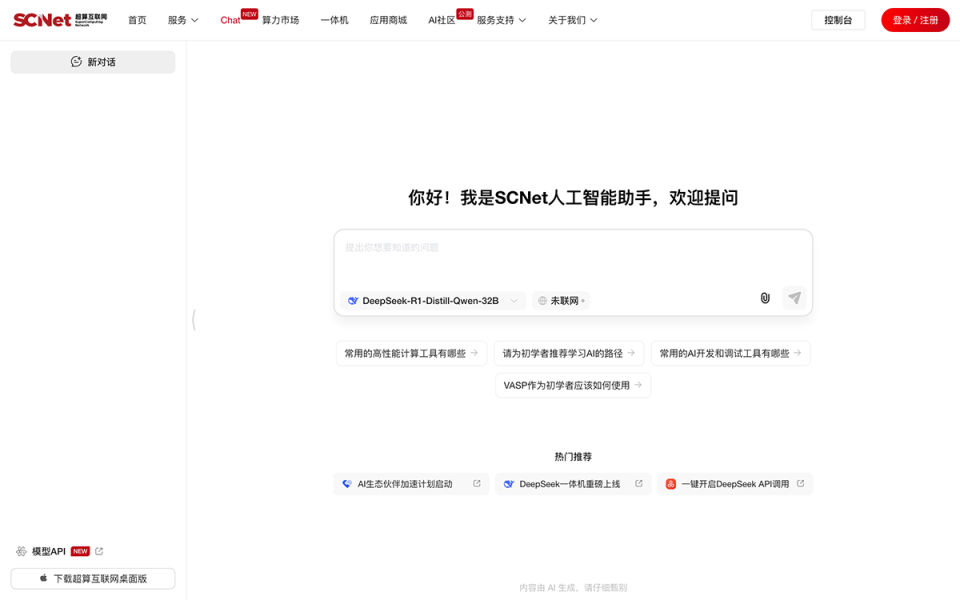Click the paperclip attachment icon

pos(765,298)
